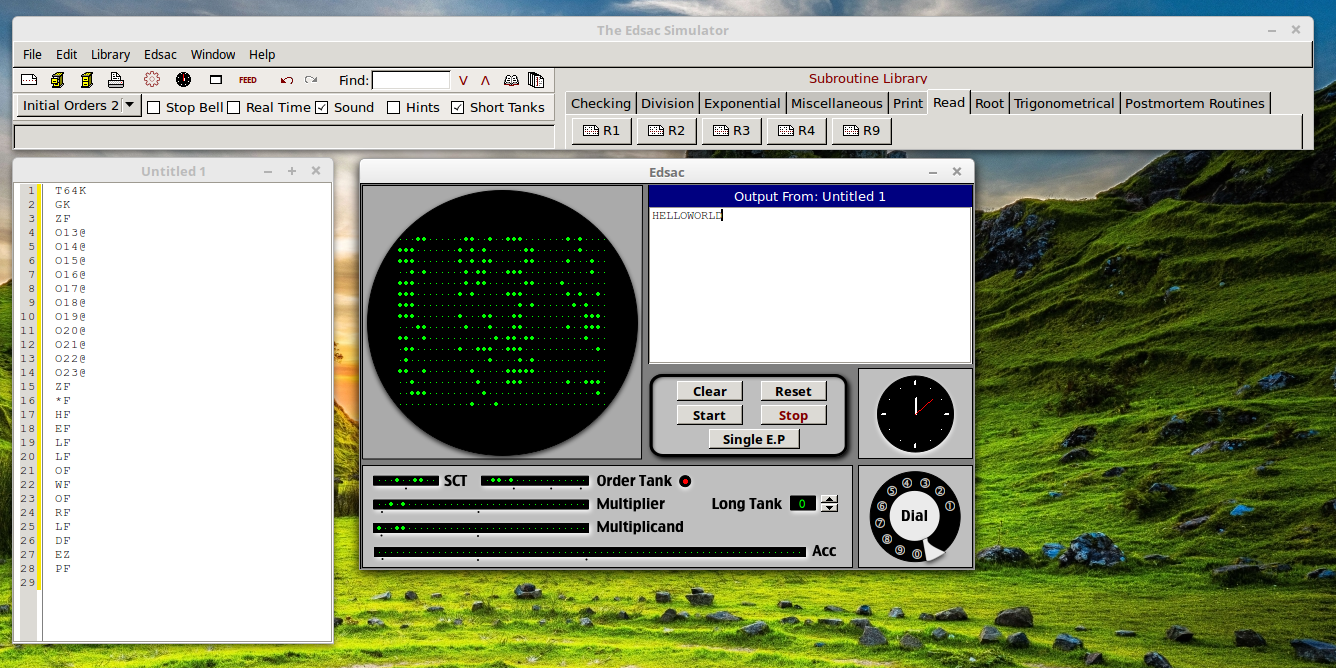Viewport: 1336px width, 668px height.
Task: Click the FEED paper tape icon
Action: coord(247,80)
